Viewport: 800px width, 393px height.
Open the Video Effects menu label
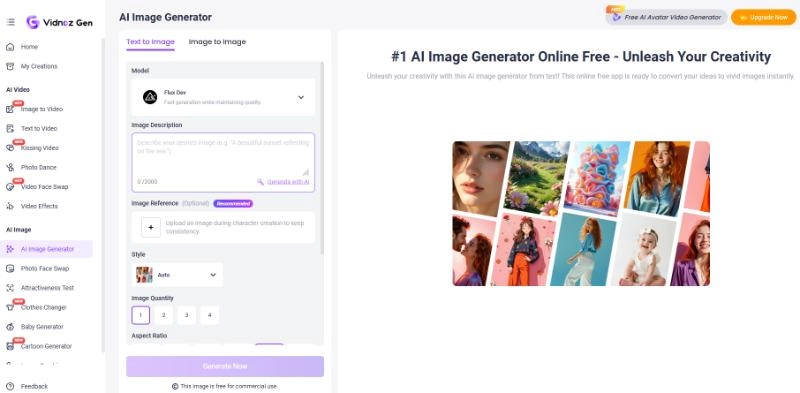(39, 206)
